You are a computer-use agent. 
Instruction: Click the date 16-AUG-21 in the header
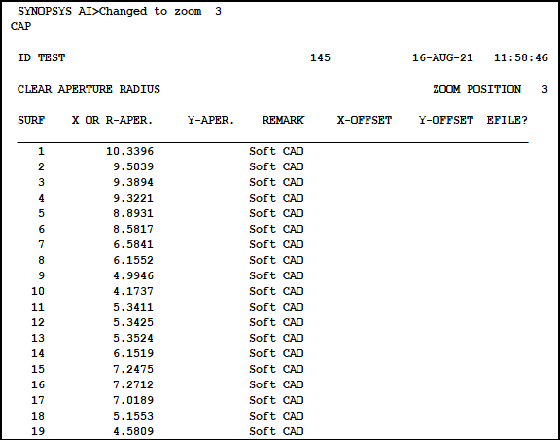[x=442, y=58]
